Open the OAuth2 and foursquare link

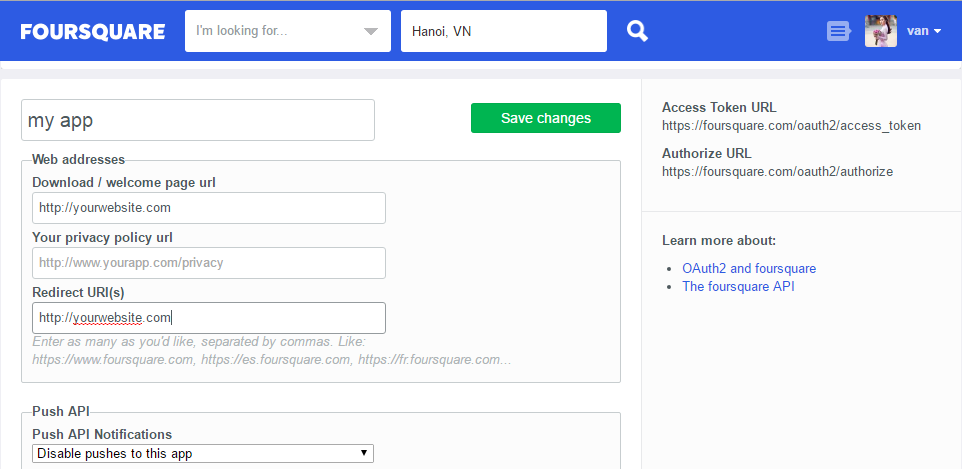(749, 268)
